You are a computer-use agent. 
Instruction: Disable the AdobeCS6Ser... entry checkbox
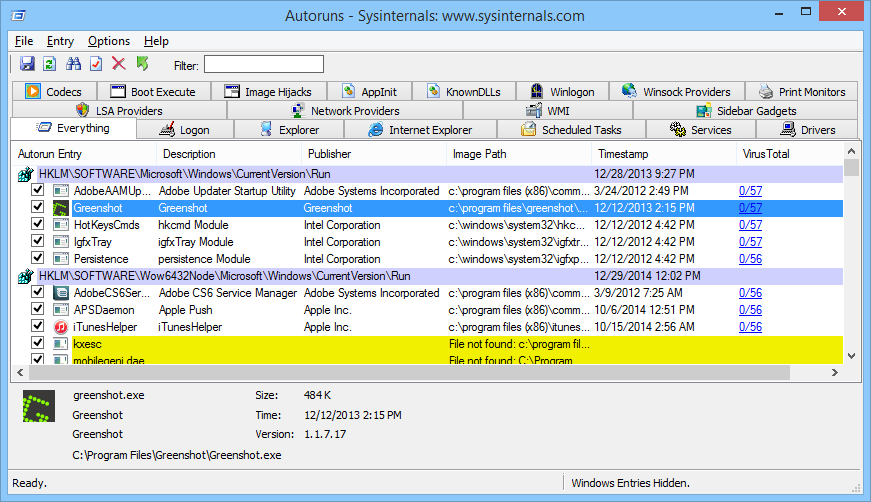pos(37,292)
